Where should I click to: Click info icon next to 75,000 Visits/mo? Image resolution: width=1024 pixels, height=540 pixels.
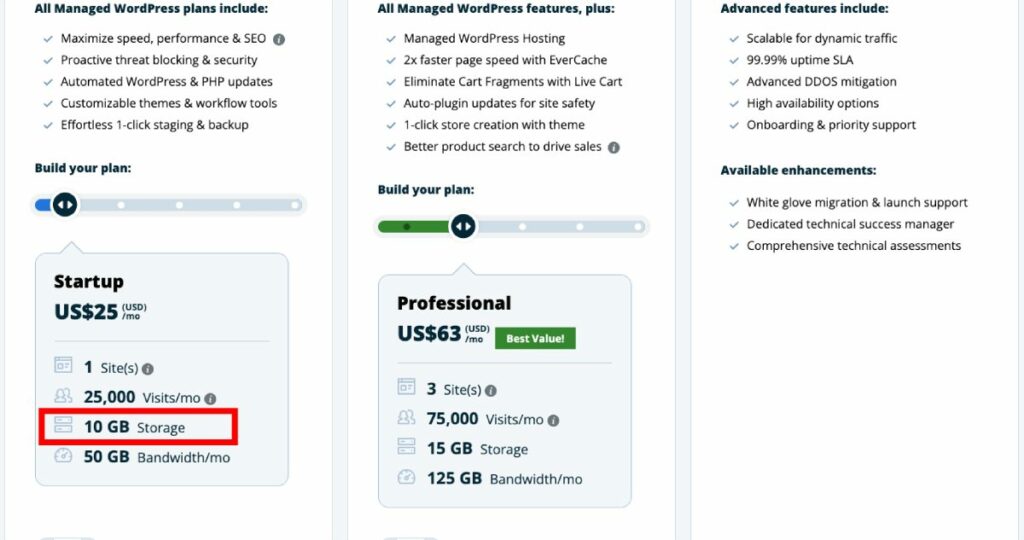point(553,420)
